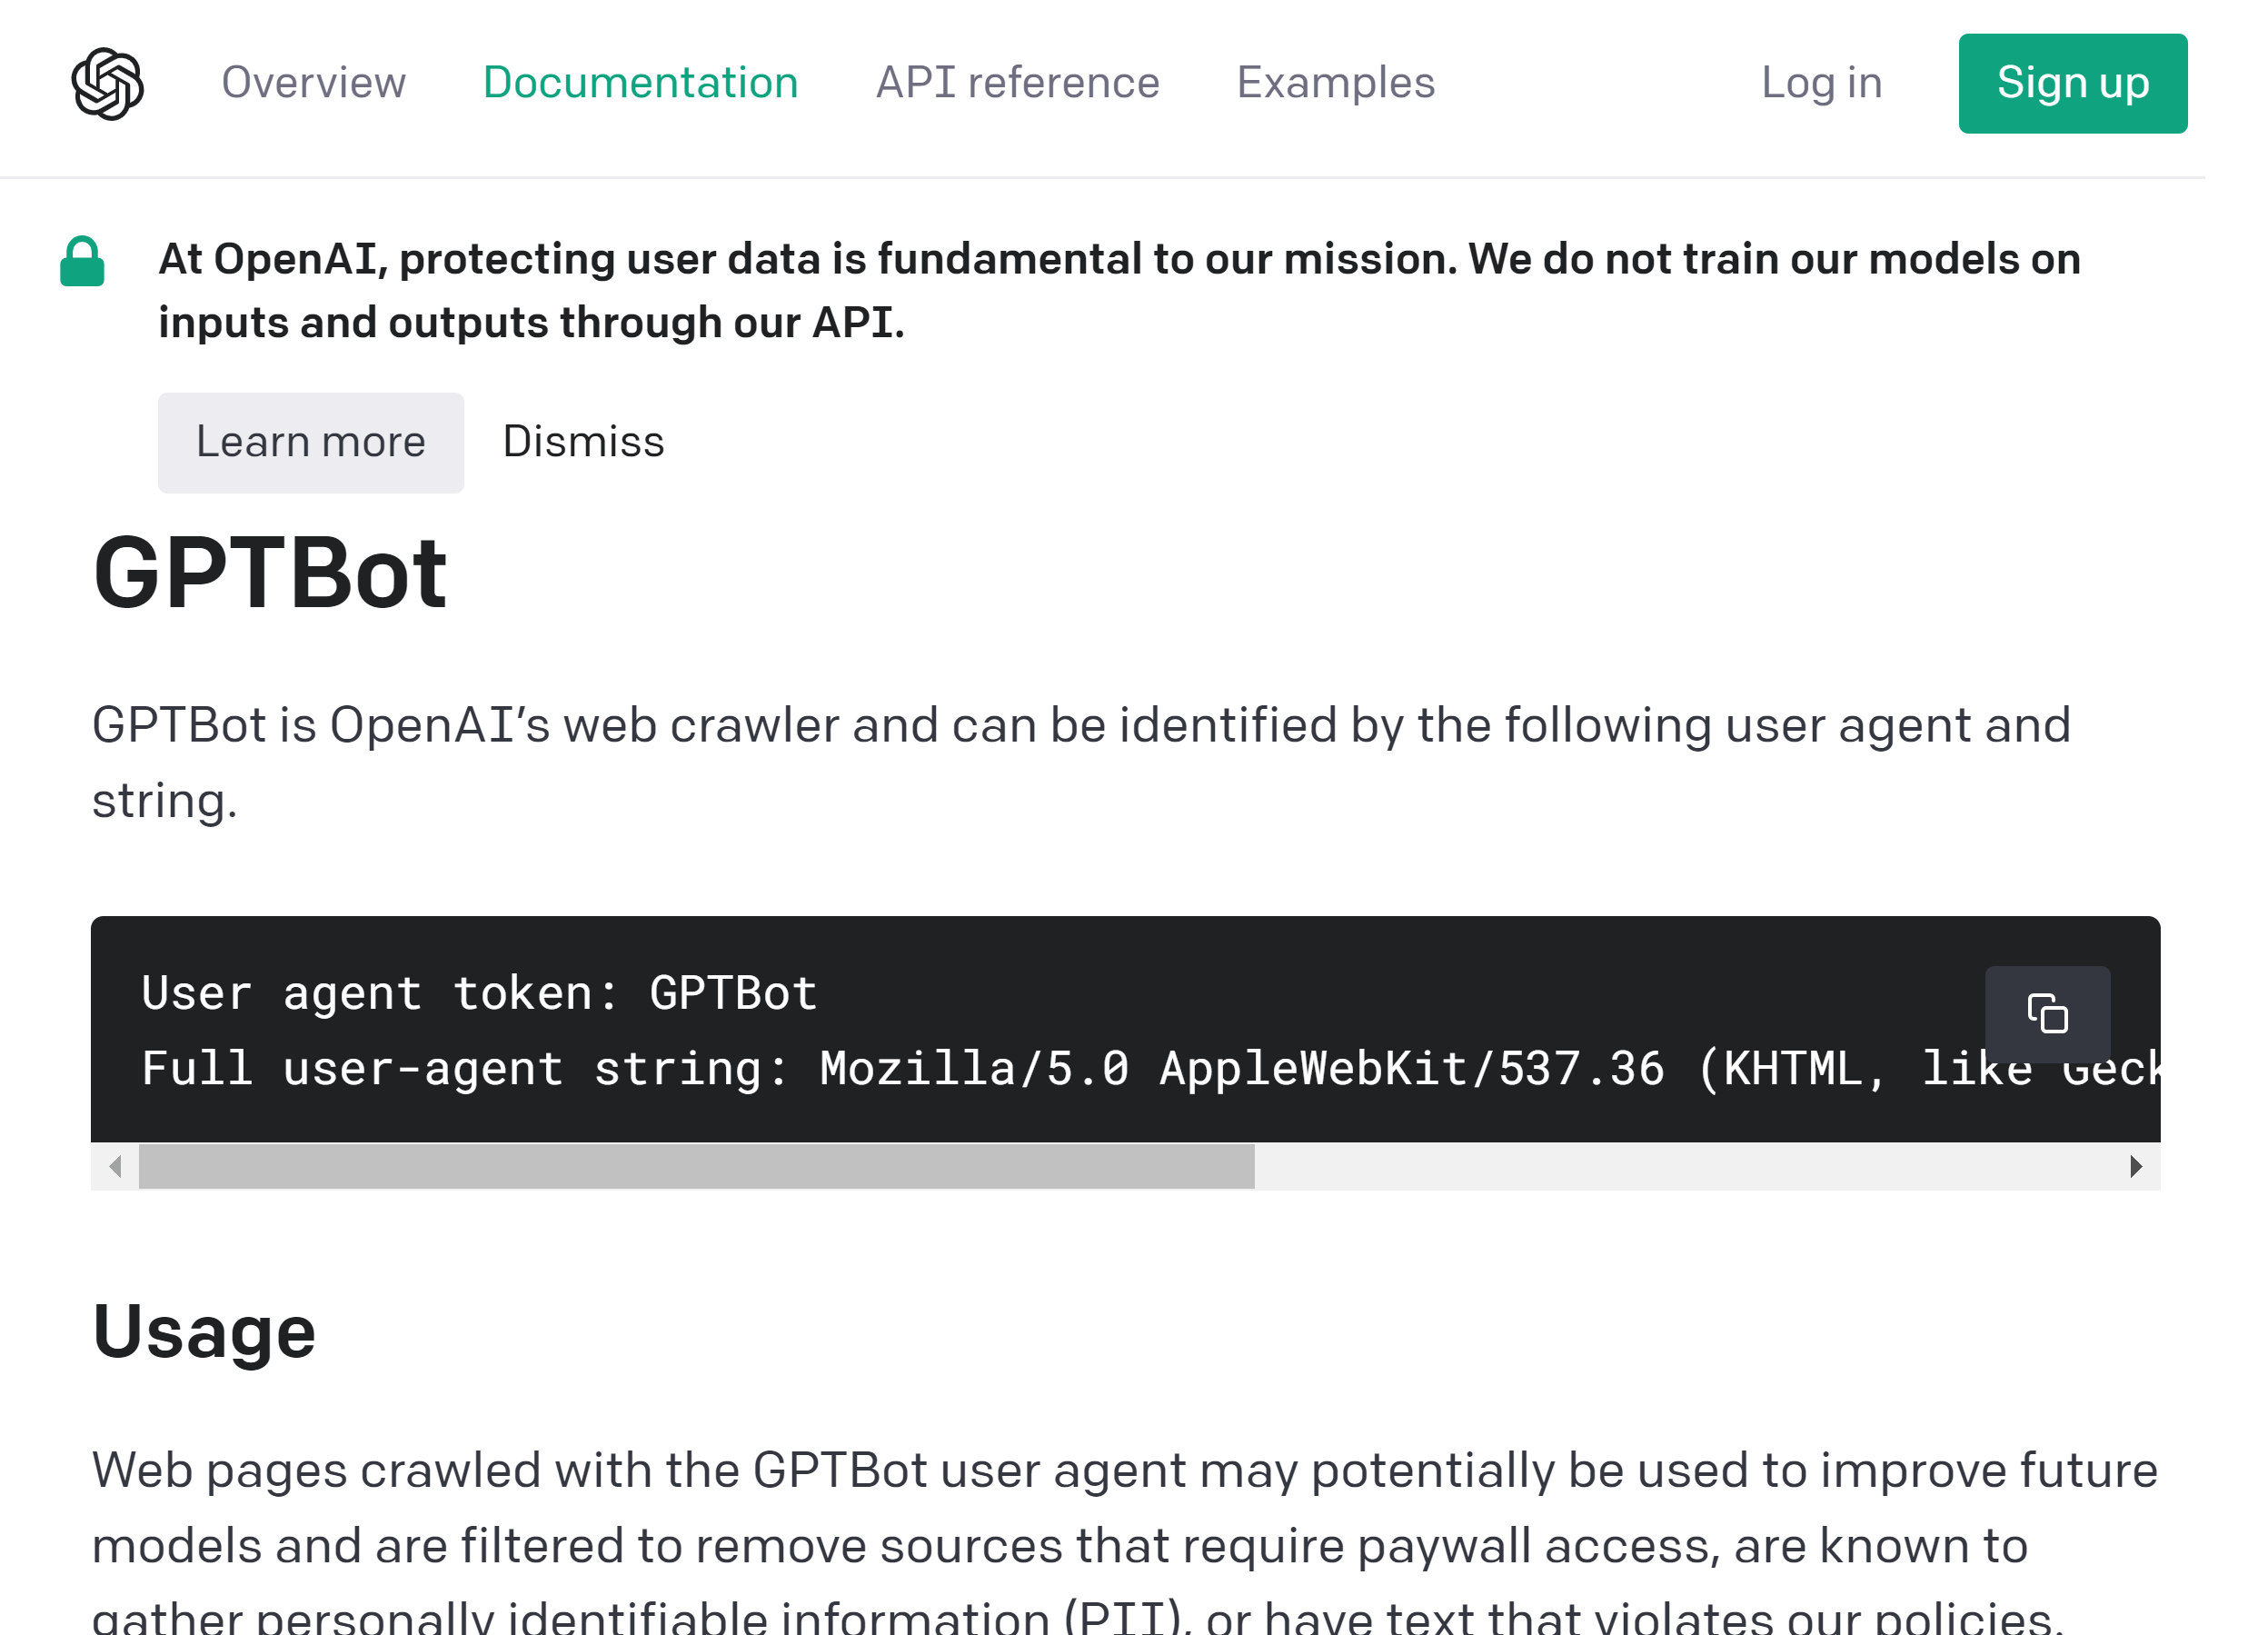Open the Overview nav item
This screenshot has height=1635, width=2268.
(313, 83)
